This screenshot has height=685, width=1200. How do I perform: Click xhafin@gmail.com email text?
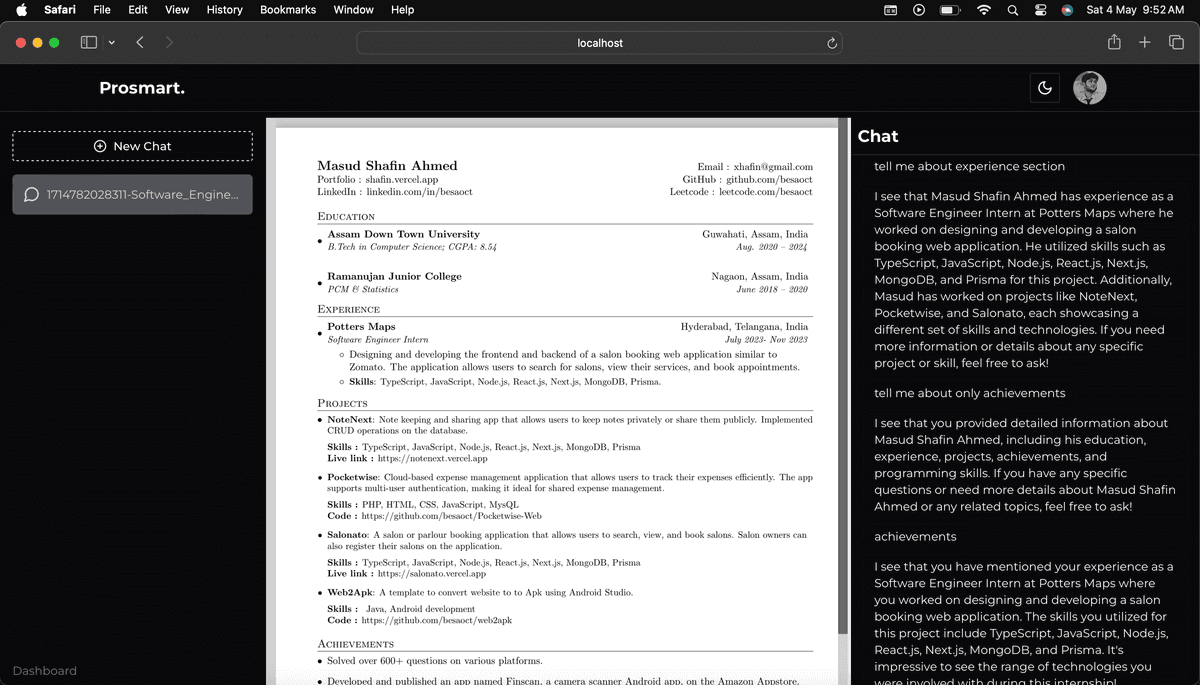point(773,167)
